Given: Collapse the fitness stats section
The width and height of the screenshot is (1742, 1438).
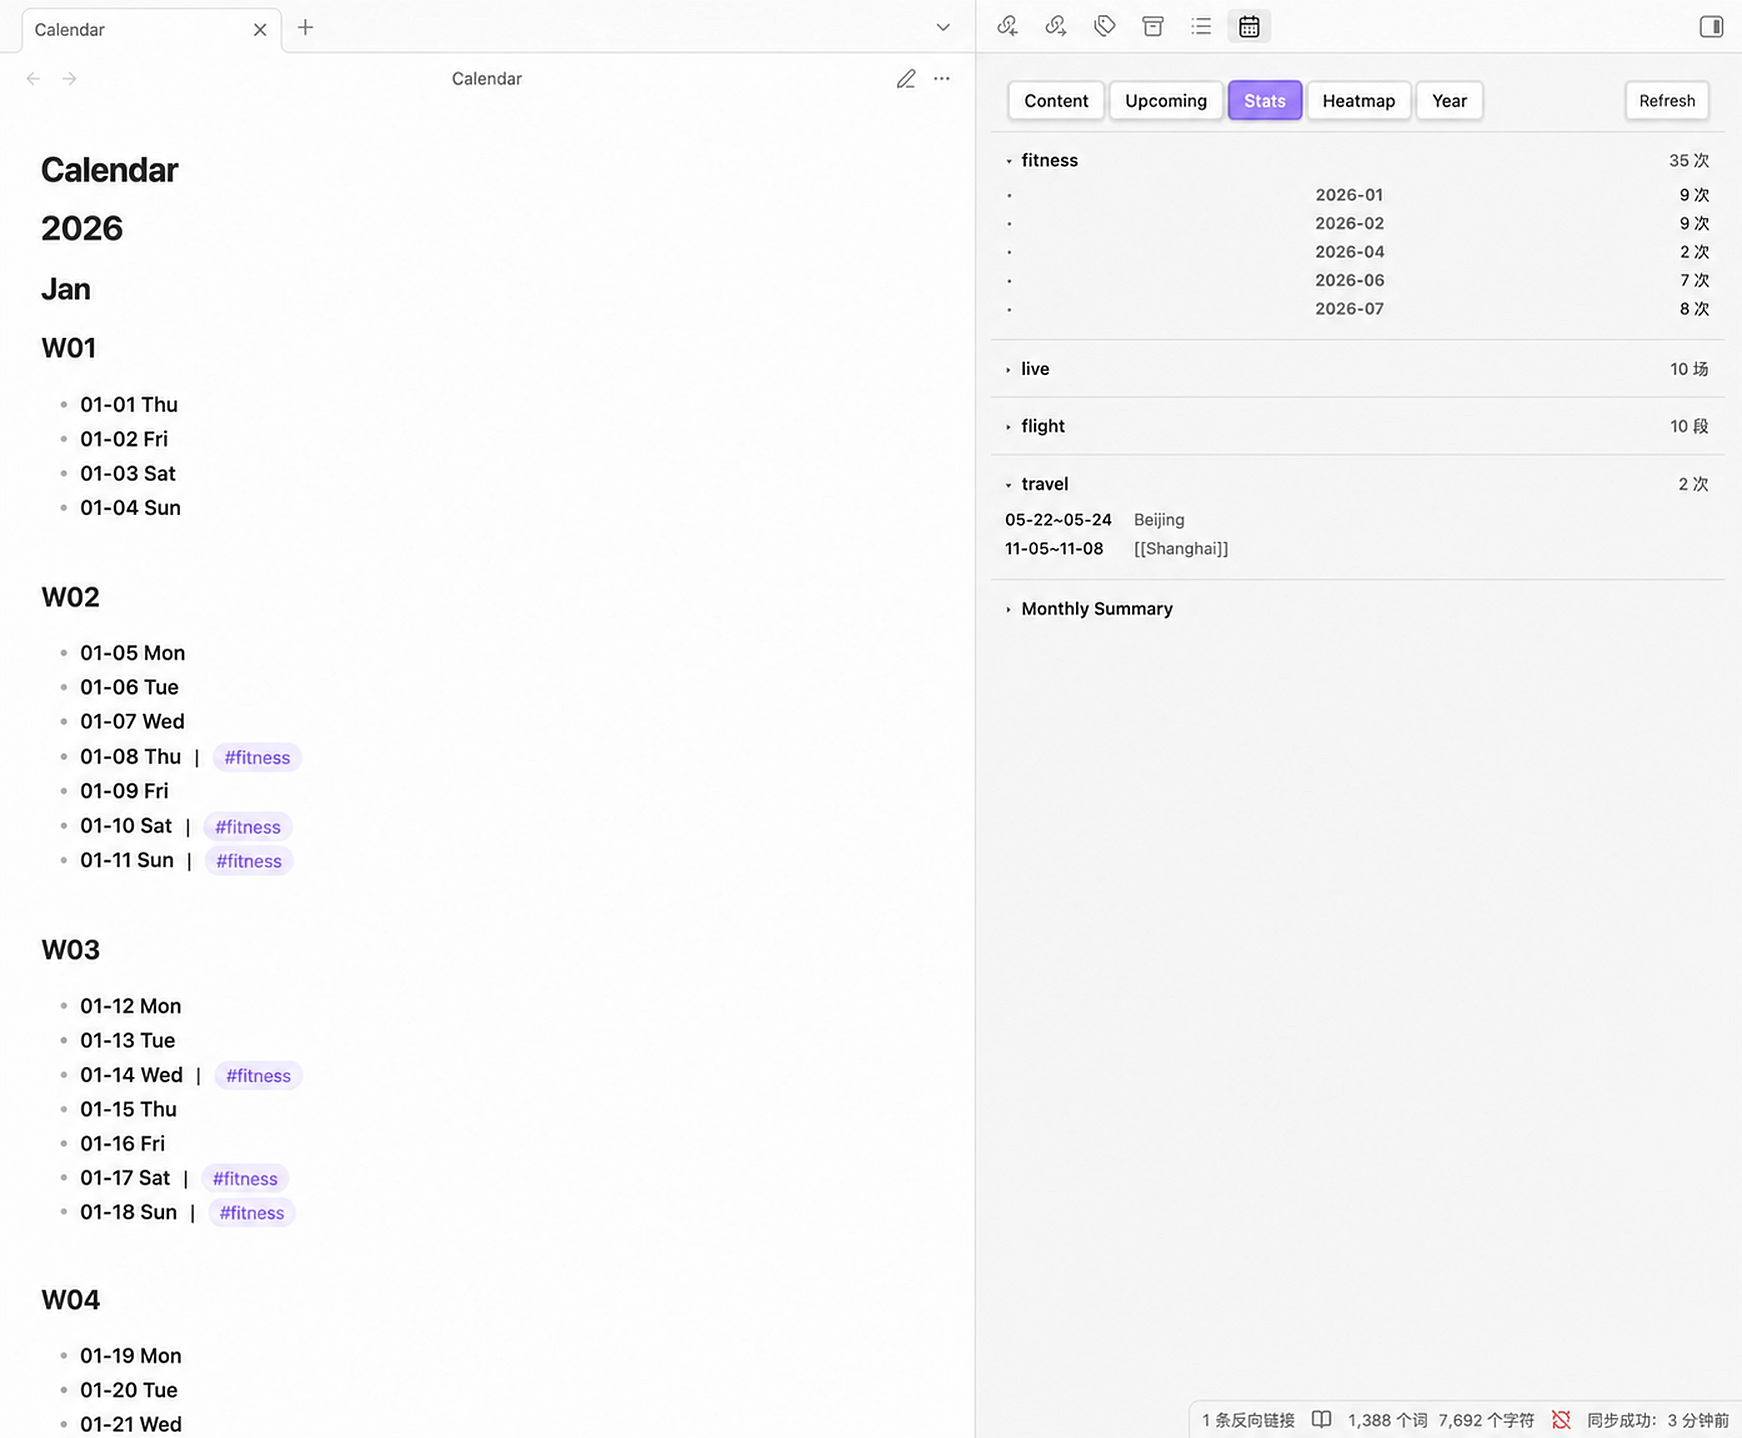Looking at the screenshot, I should click(x=1009, y=161).
